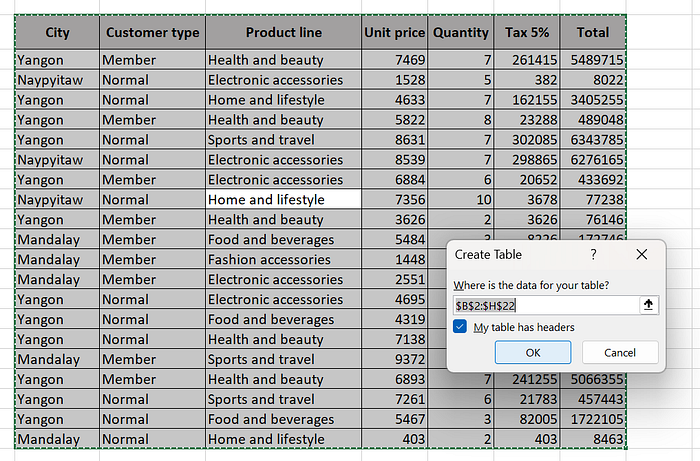Image resolution: width=700 pixels, height=461 pixels.
Task: Click the help question mark in Create Table
Action: click(593, 254)
